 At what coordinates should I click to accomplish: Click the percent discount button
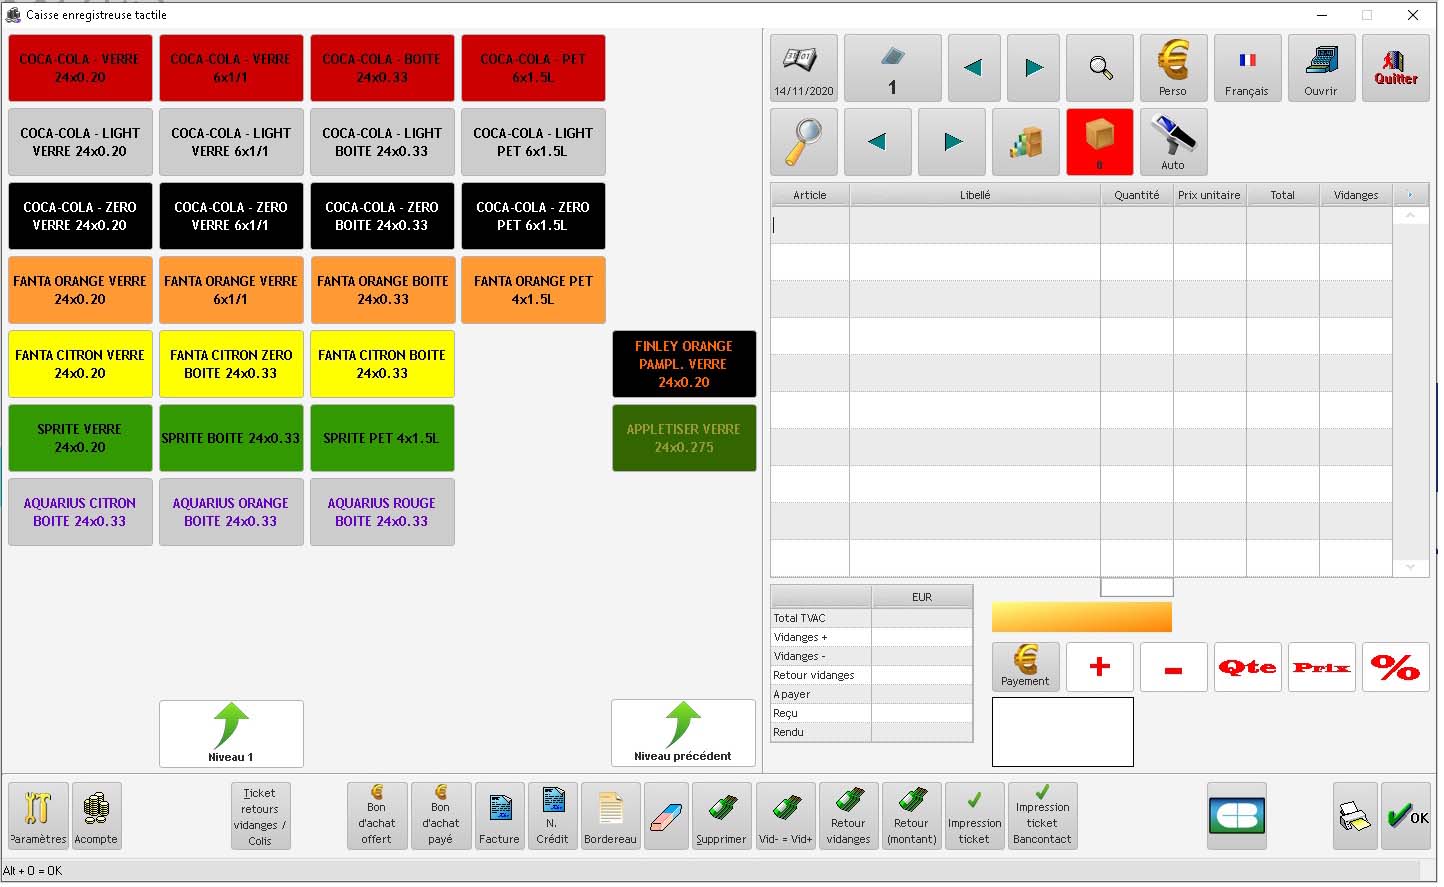tap(1396, 667)
